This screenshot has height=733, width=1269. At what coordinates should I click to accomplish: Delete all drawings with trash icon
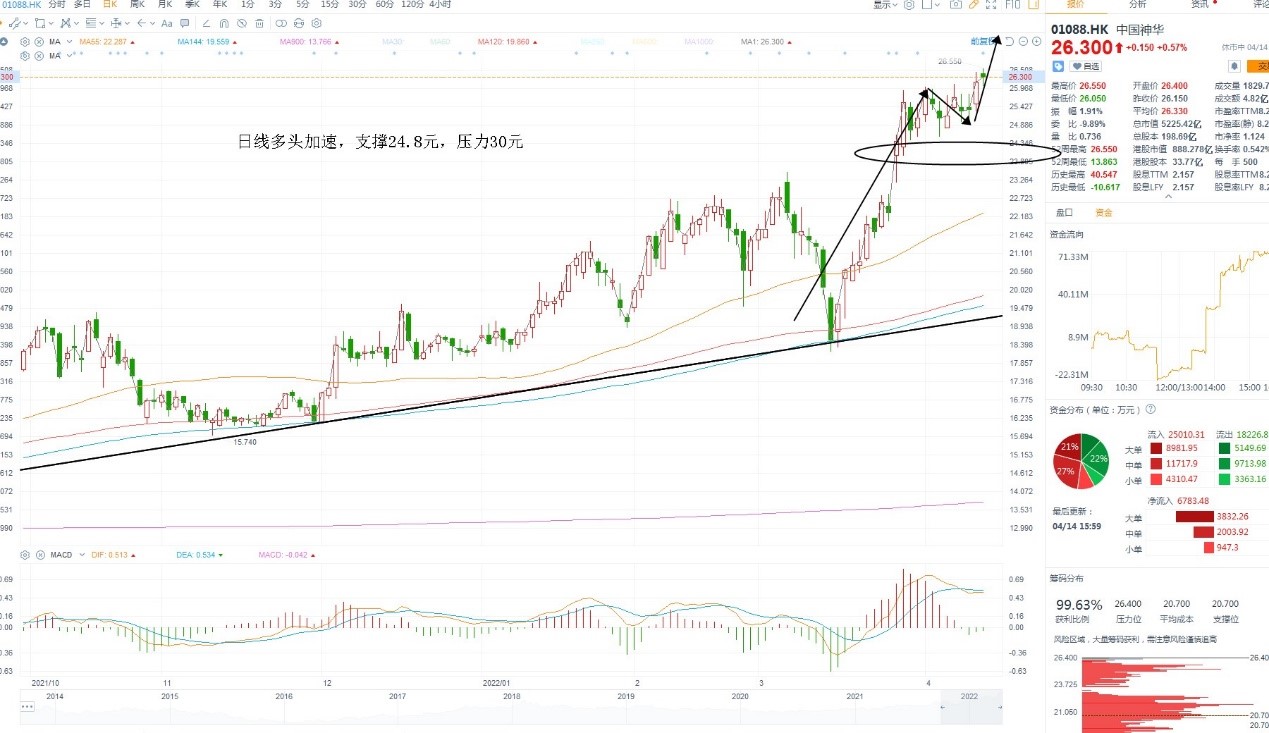tap(259, 23)
